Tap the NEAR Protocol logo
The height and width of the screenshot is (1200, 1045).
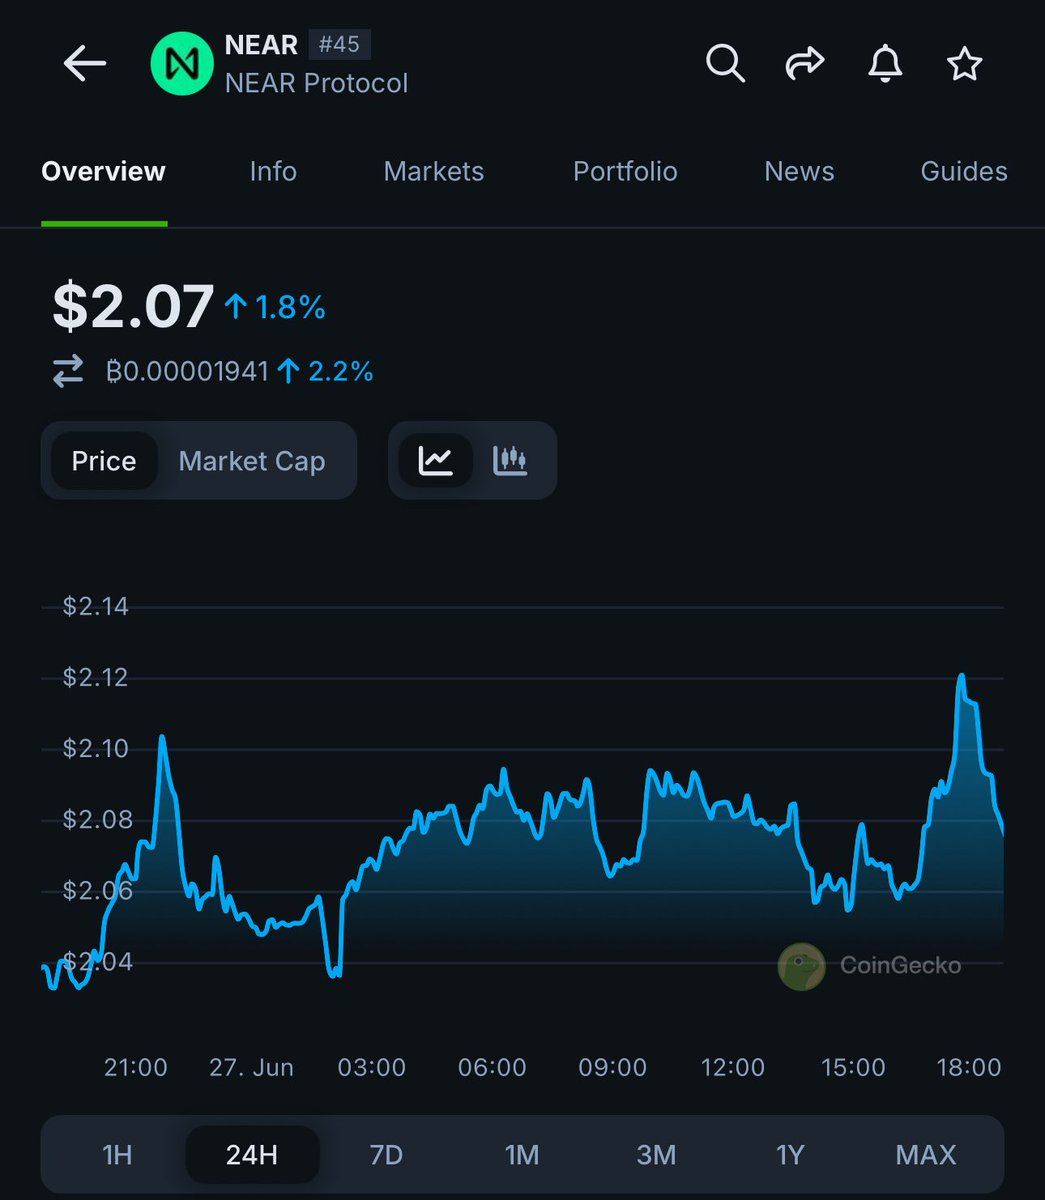[182, 64]
